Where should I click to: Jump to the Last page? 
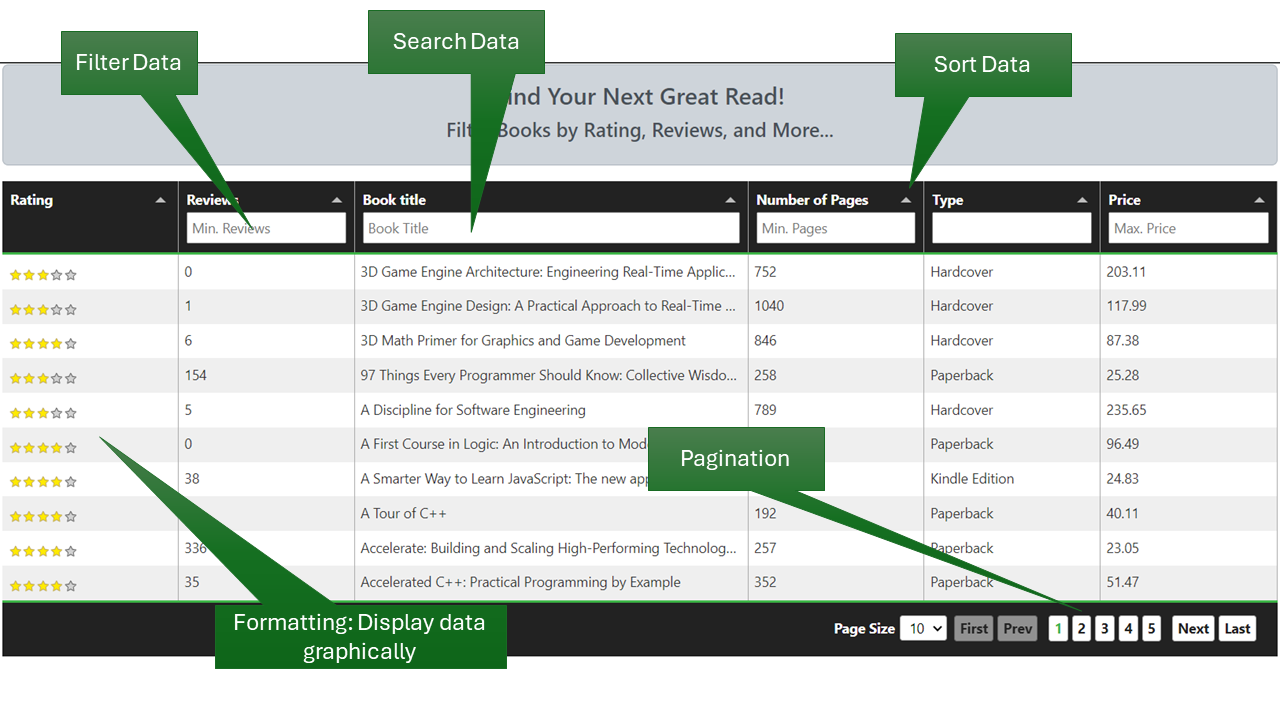1237,628
